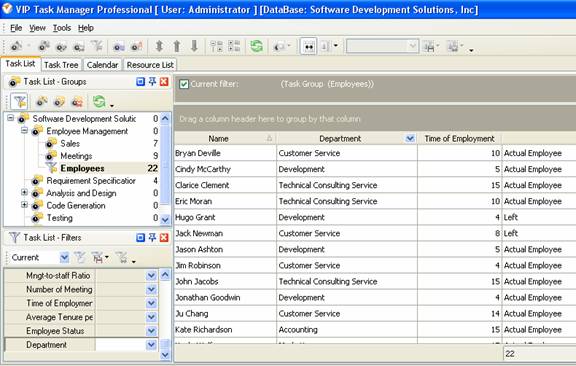This screenshot has width=576, height=366.
Task: Click the funnel clear-filter icon in main toolbar
Action: (97, 46)
